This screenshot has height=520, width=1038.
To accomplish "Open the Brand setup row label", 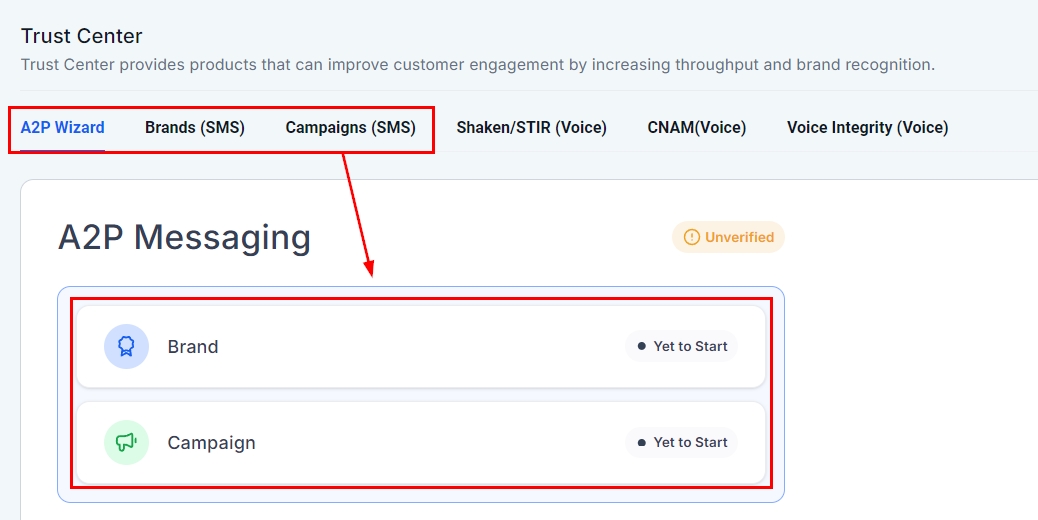I will 193,347.
